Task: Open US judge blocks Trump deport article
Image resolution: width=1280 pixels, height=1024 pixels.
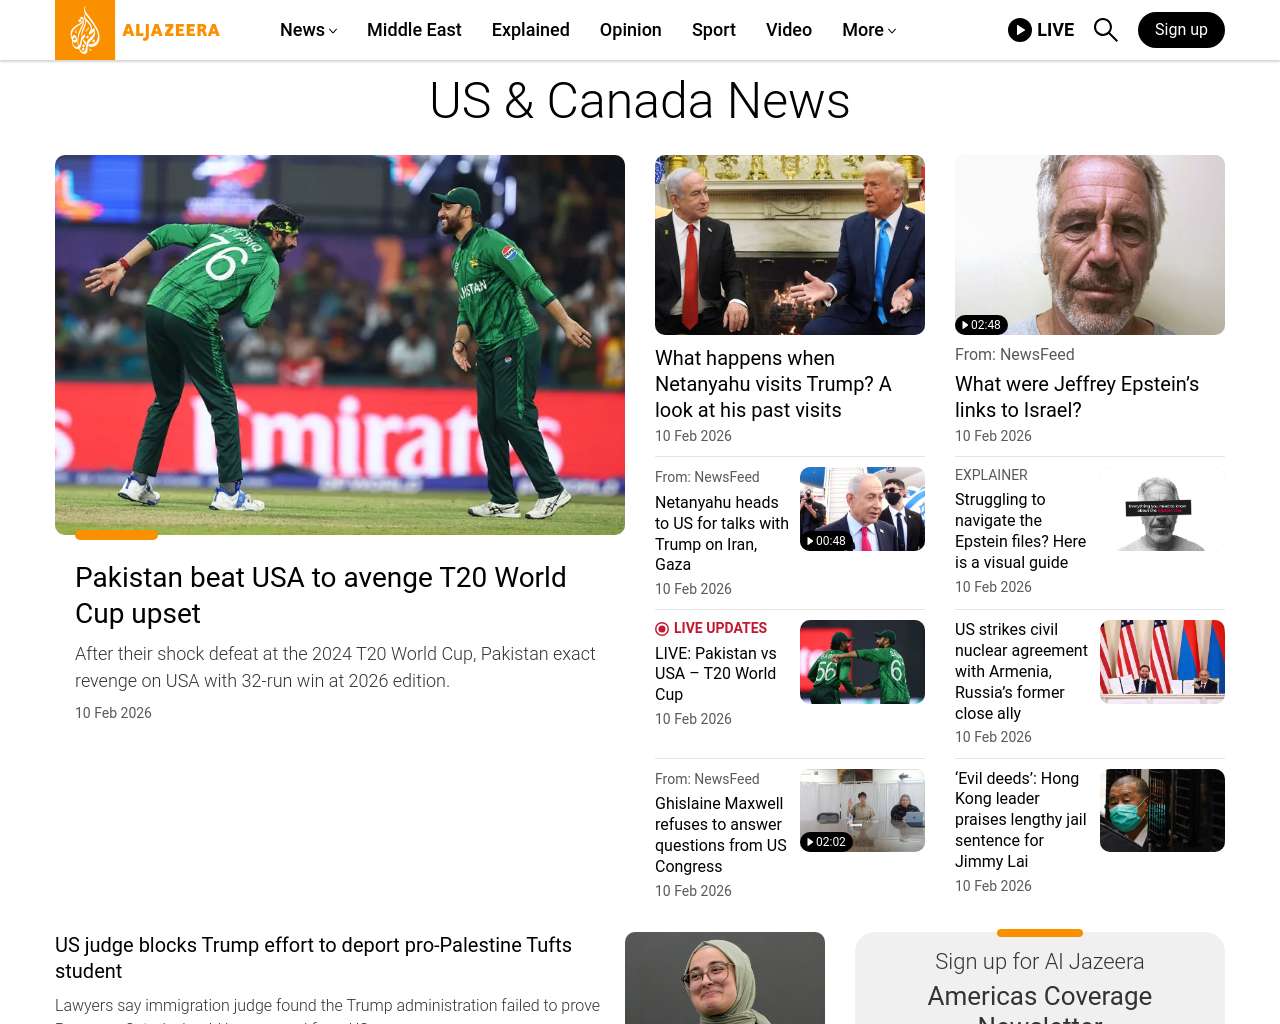Action: 313,958
